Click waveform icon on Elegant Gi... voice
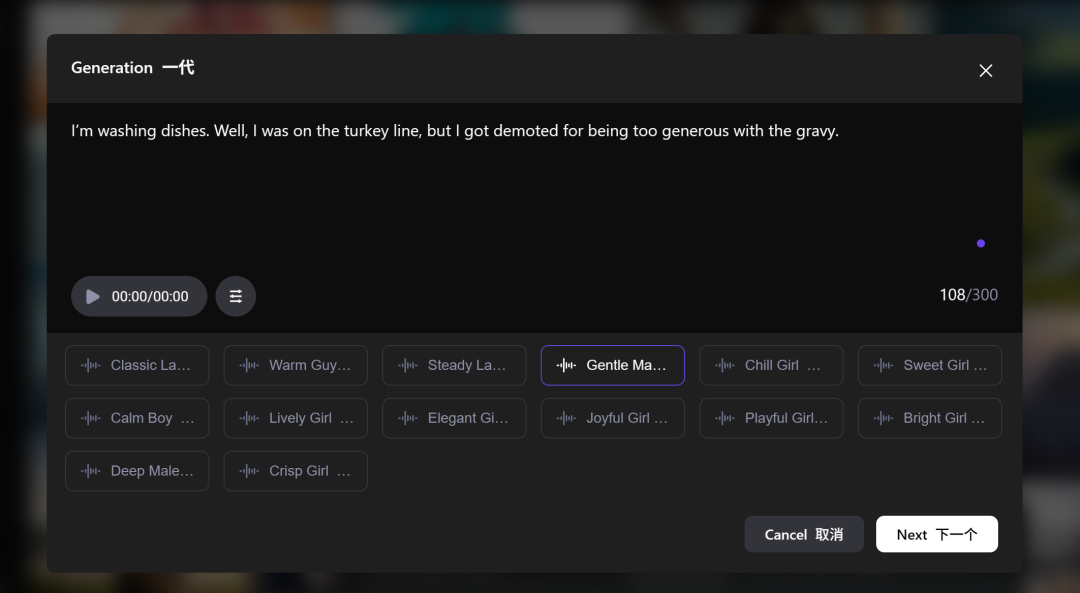Image resolution: width=1080 pixels, height=593 pixels. (x=408, y=418)
